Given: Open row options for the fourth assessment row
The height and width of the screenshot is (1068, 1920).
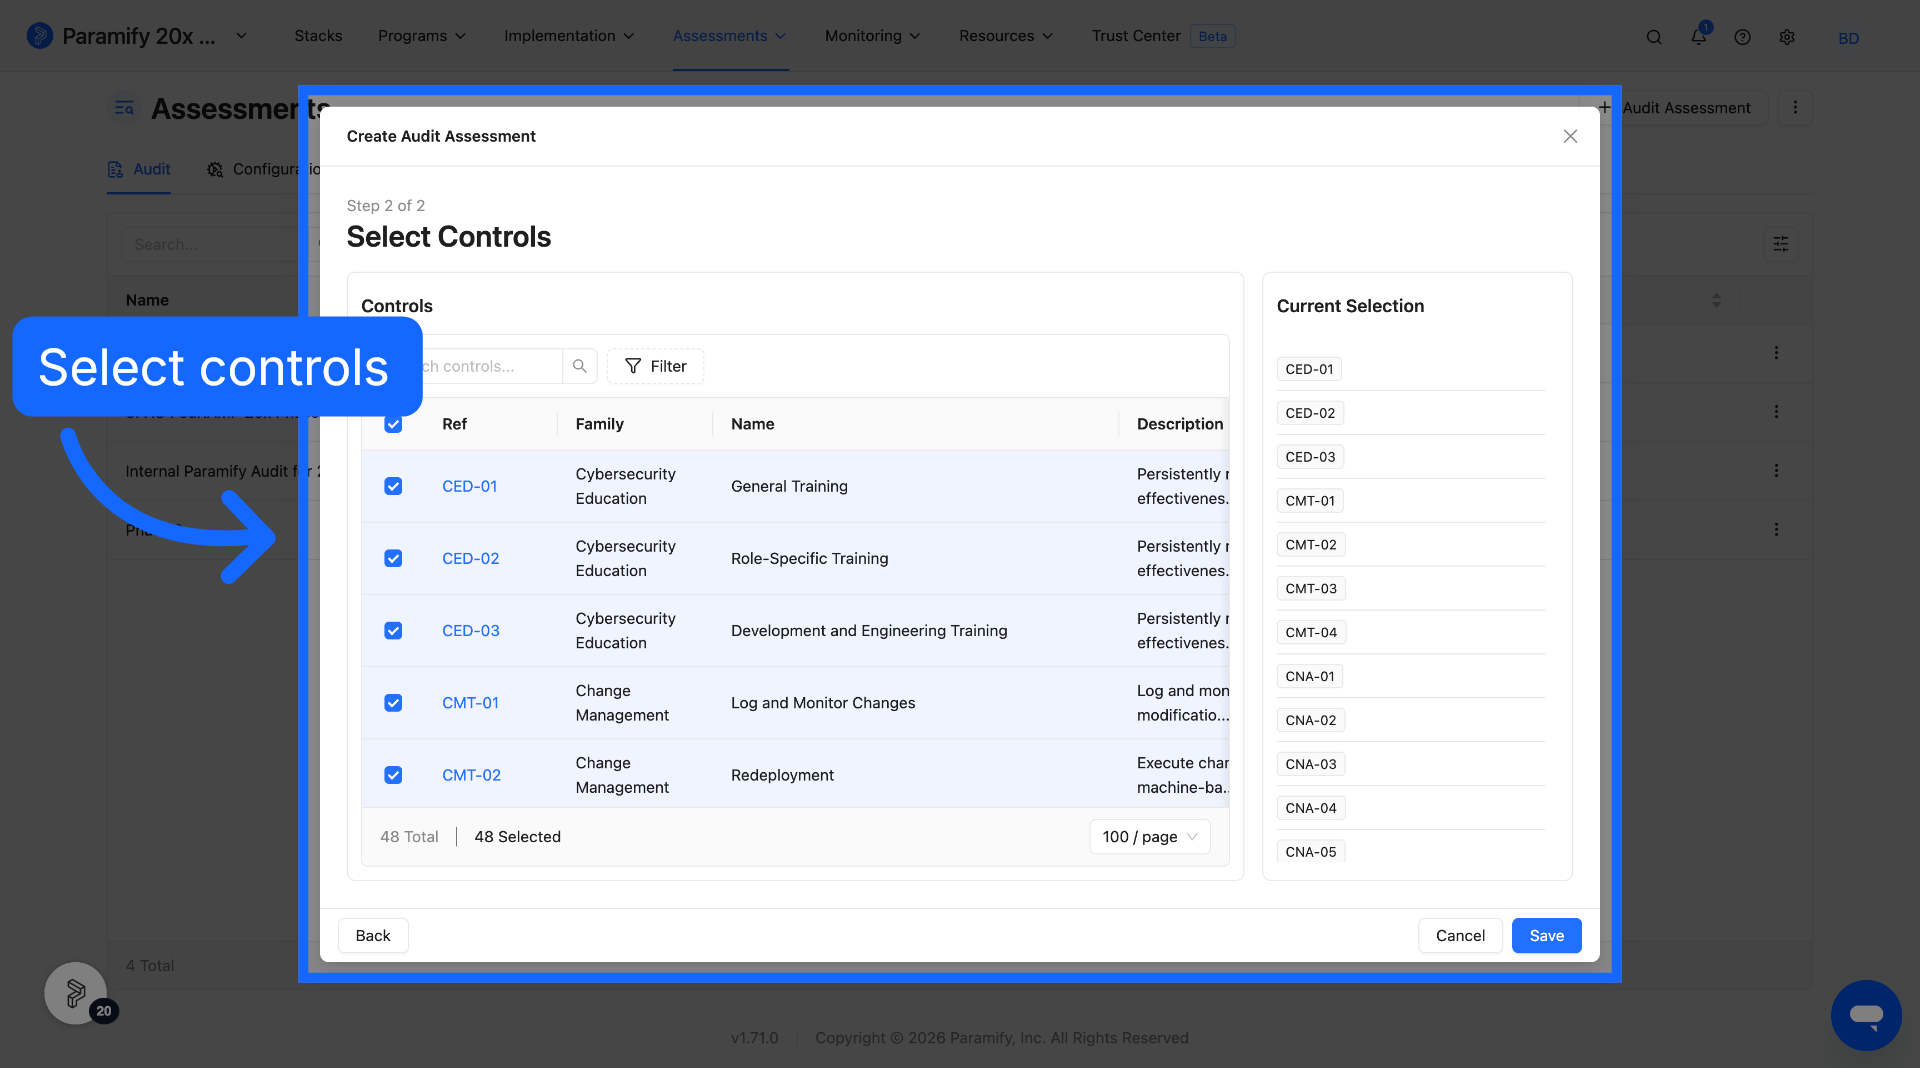Looking at the screenshot, I should (x=1776, y=529).
